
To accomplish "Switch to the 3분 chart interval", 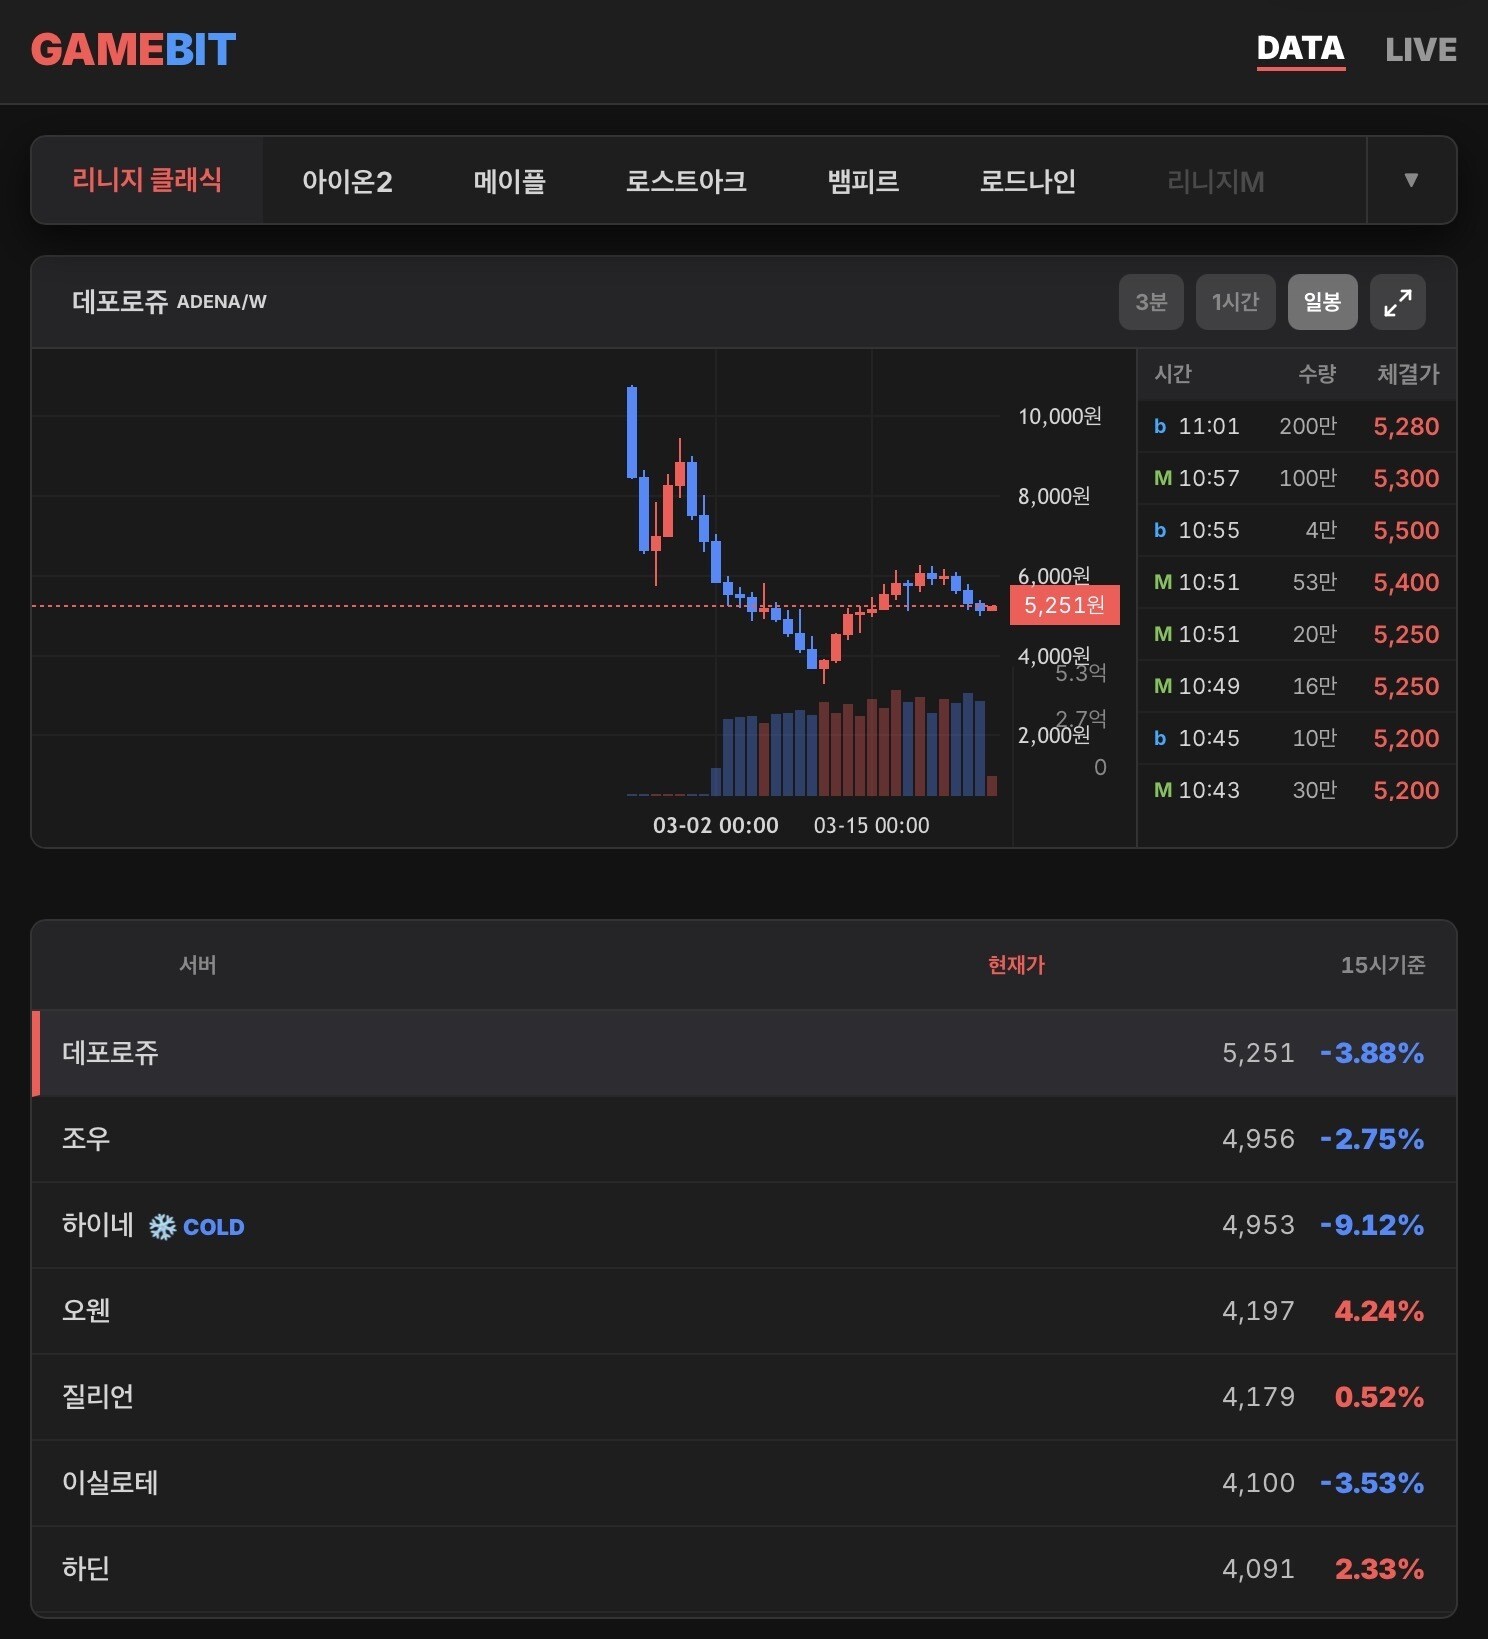I will tap(1150, 302).
